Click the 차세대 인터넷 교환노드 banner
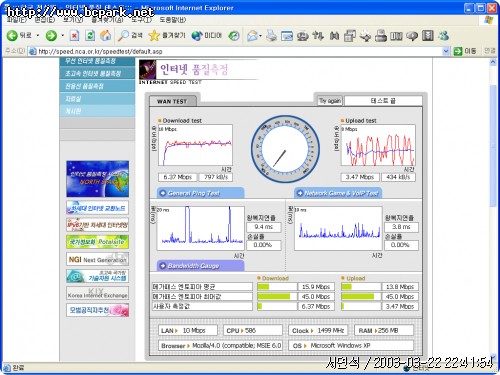Screen dimensions: 500x375 [97, 208]
